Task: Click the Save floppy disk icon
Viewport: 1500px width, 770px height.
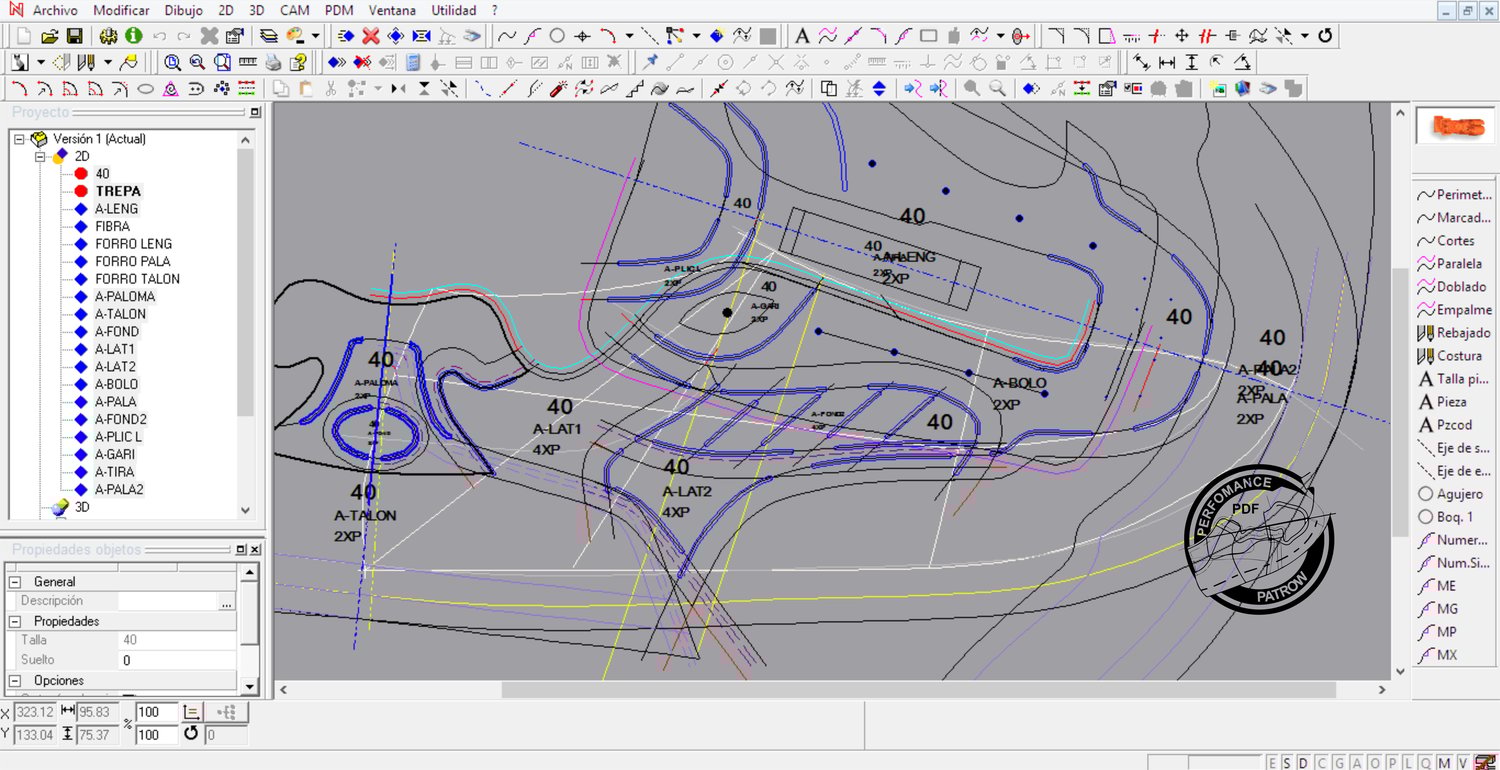Action: point(74,36)
